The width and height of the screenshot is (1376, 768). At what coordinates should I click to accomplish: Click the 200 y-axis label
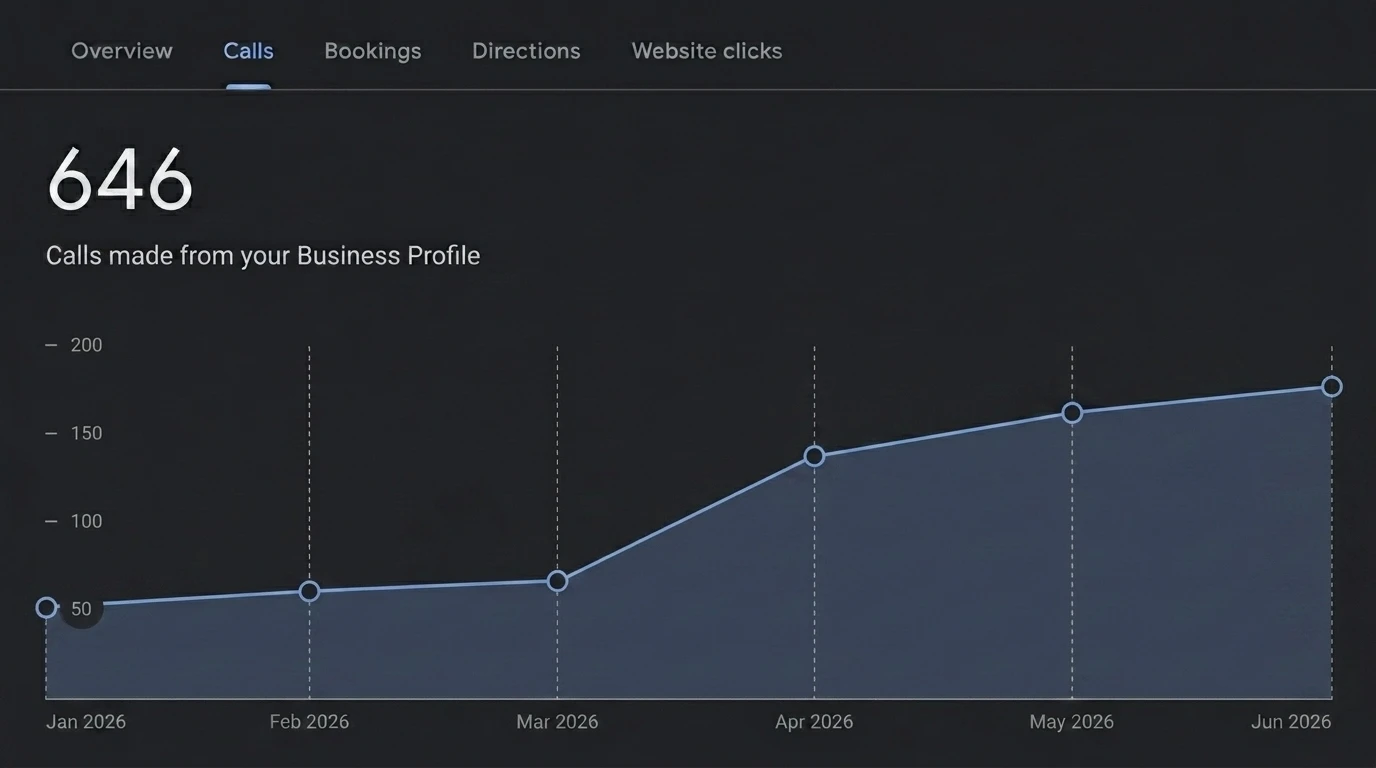(x=87, y=345)
